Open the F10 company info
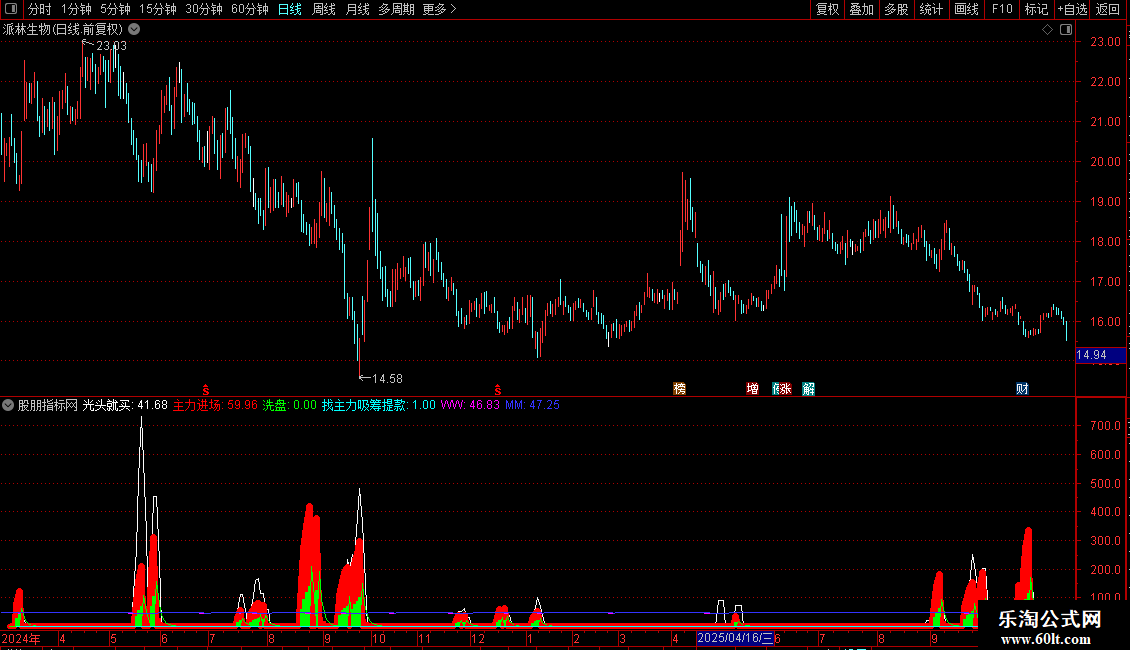This screenshot has height=650, width=1130. click(x=1002, y=9)
